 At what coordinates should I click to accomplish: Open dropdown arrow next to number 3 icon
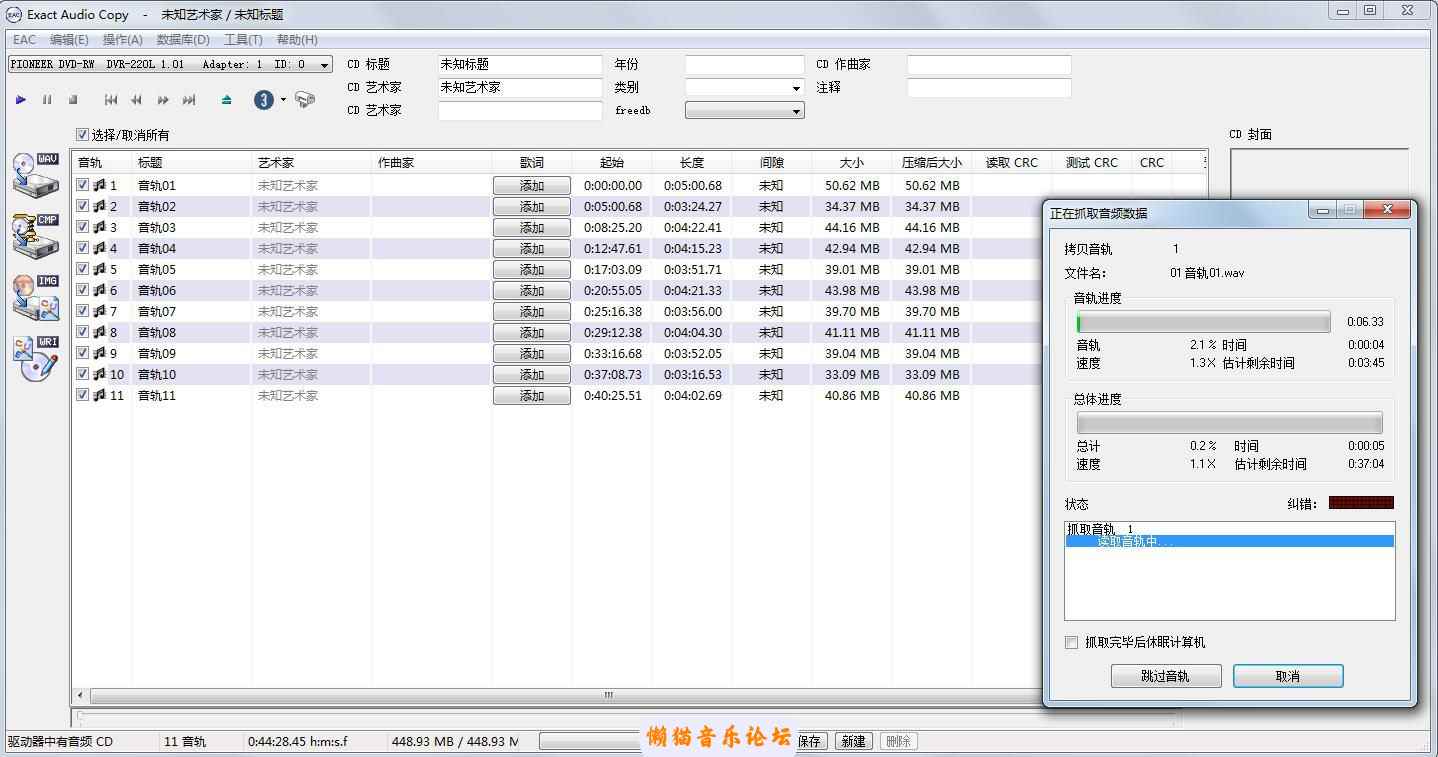(283, 100)
